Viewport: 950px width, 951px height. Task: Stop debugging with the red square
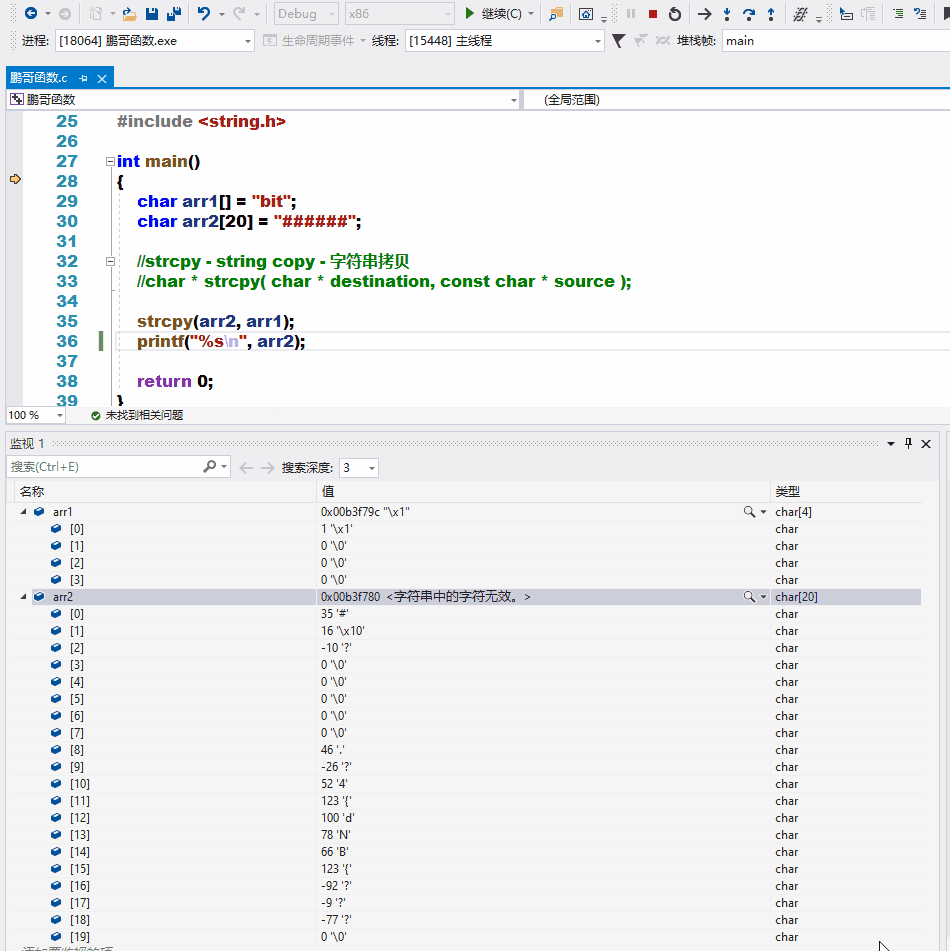653,13
